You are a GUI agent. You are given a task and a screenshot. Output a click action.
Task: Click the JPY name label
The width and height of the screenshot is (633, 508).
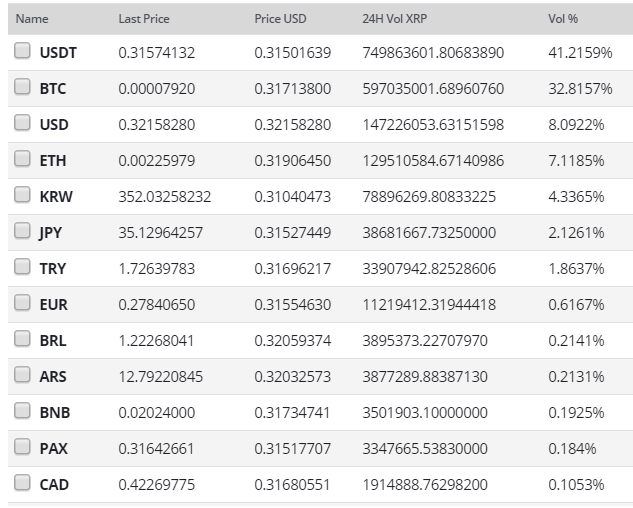50,233
